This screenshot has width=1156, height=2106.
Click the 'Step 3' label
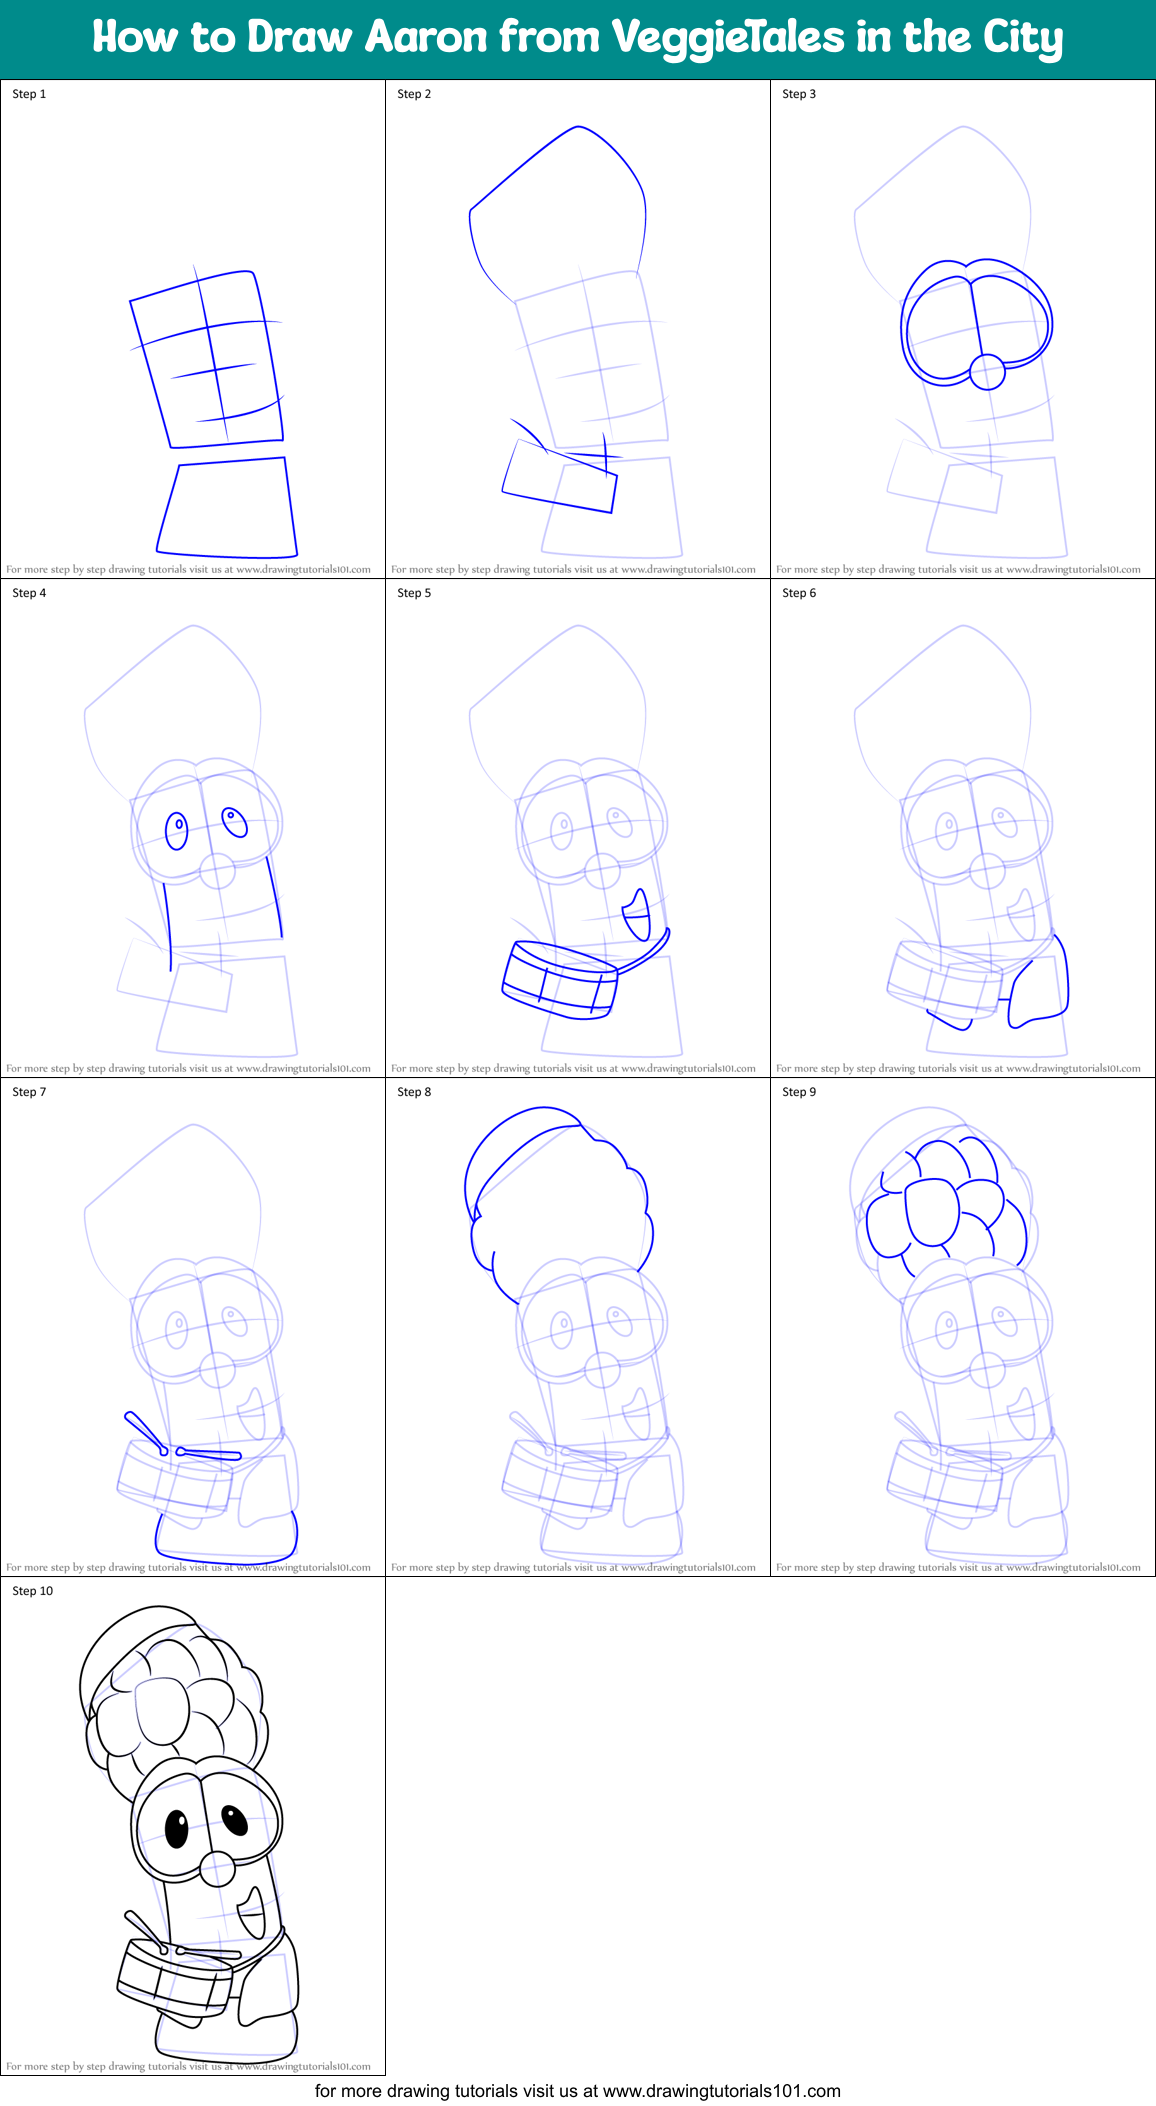click(x=799, y=94)
